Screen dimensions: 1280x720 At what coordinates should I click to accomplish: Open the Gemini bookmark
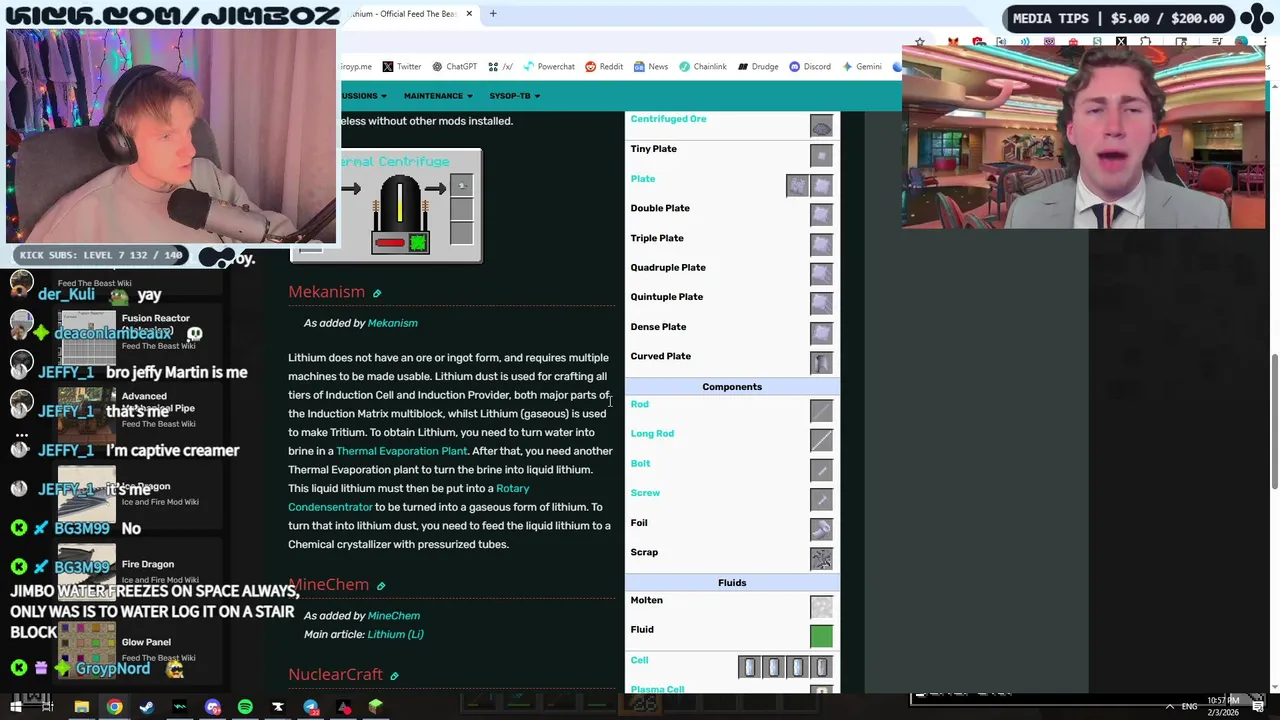[x=861, y=67]
